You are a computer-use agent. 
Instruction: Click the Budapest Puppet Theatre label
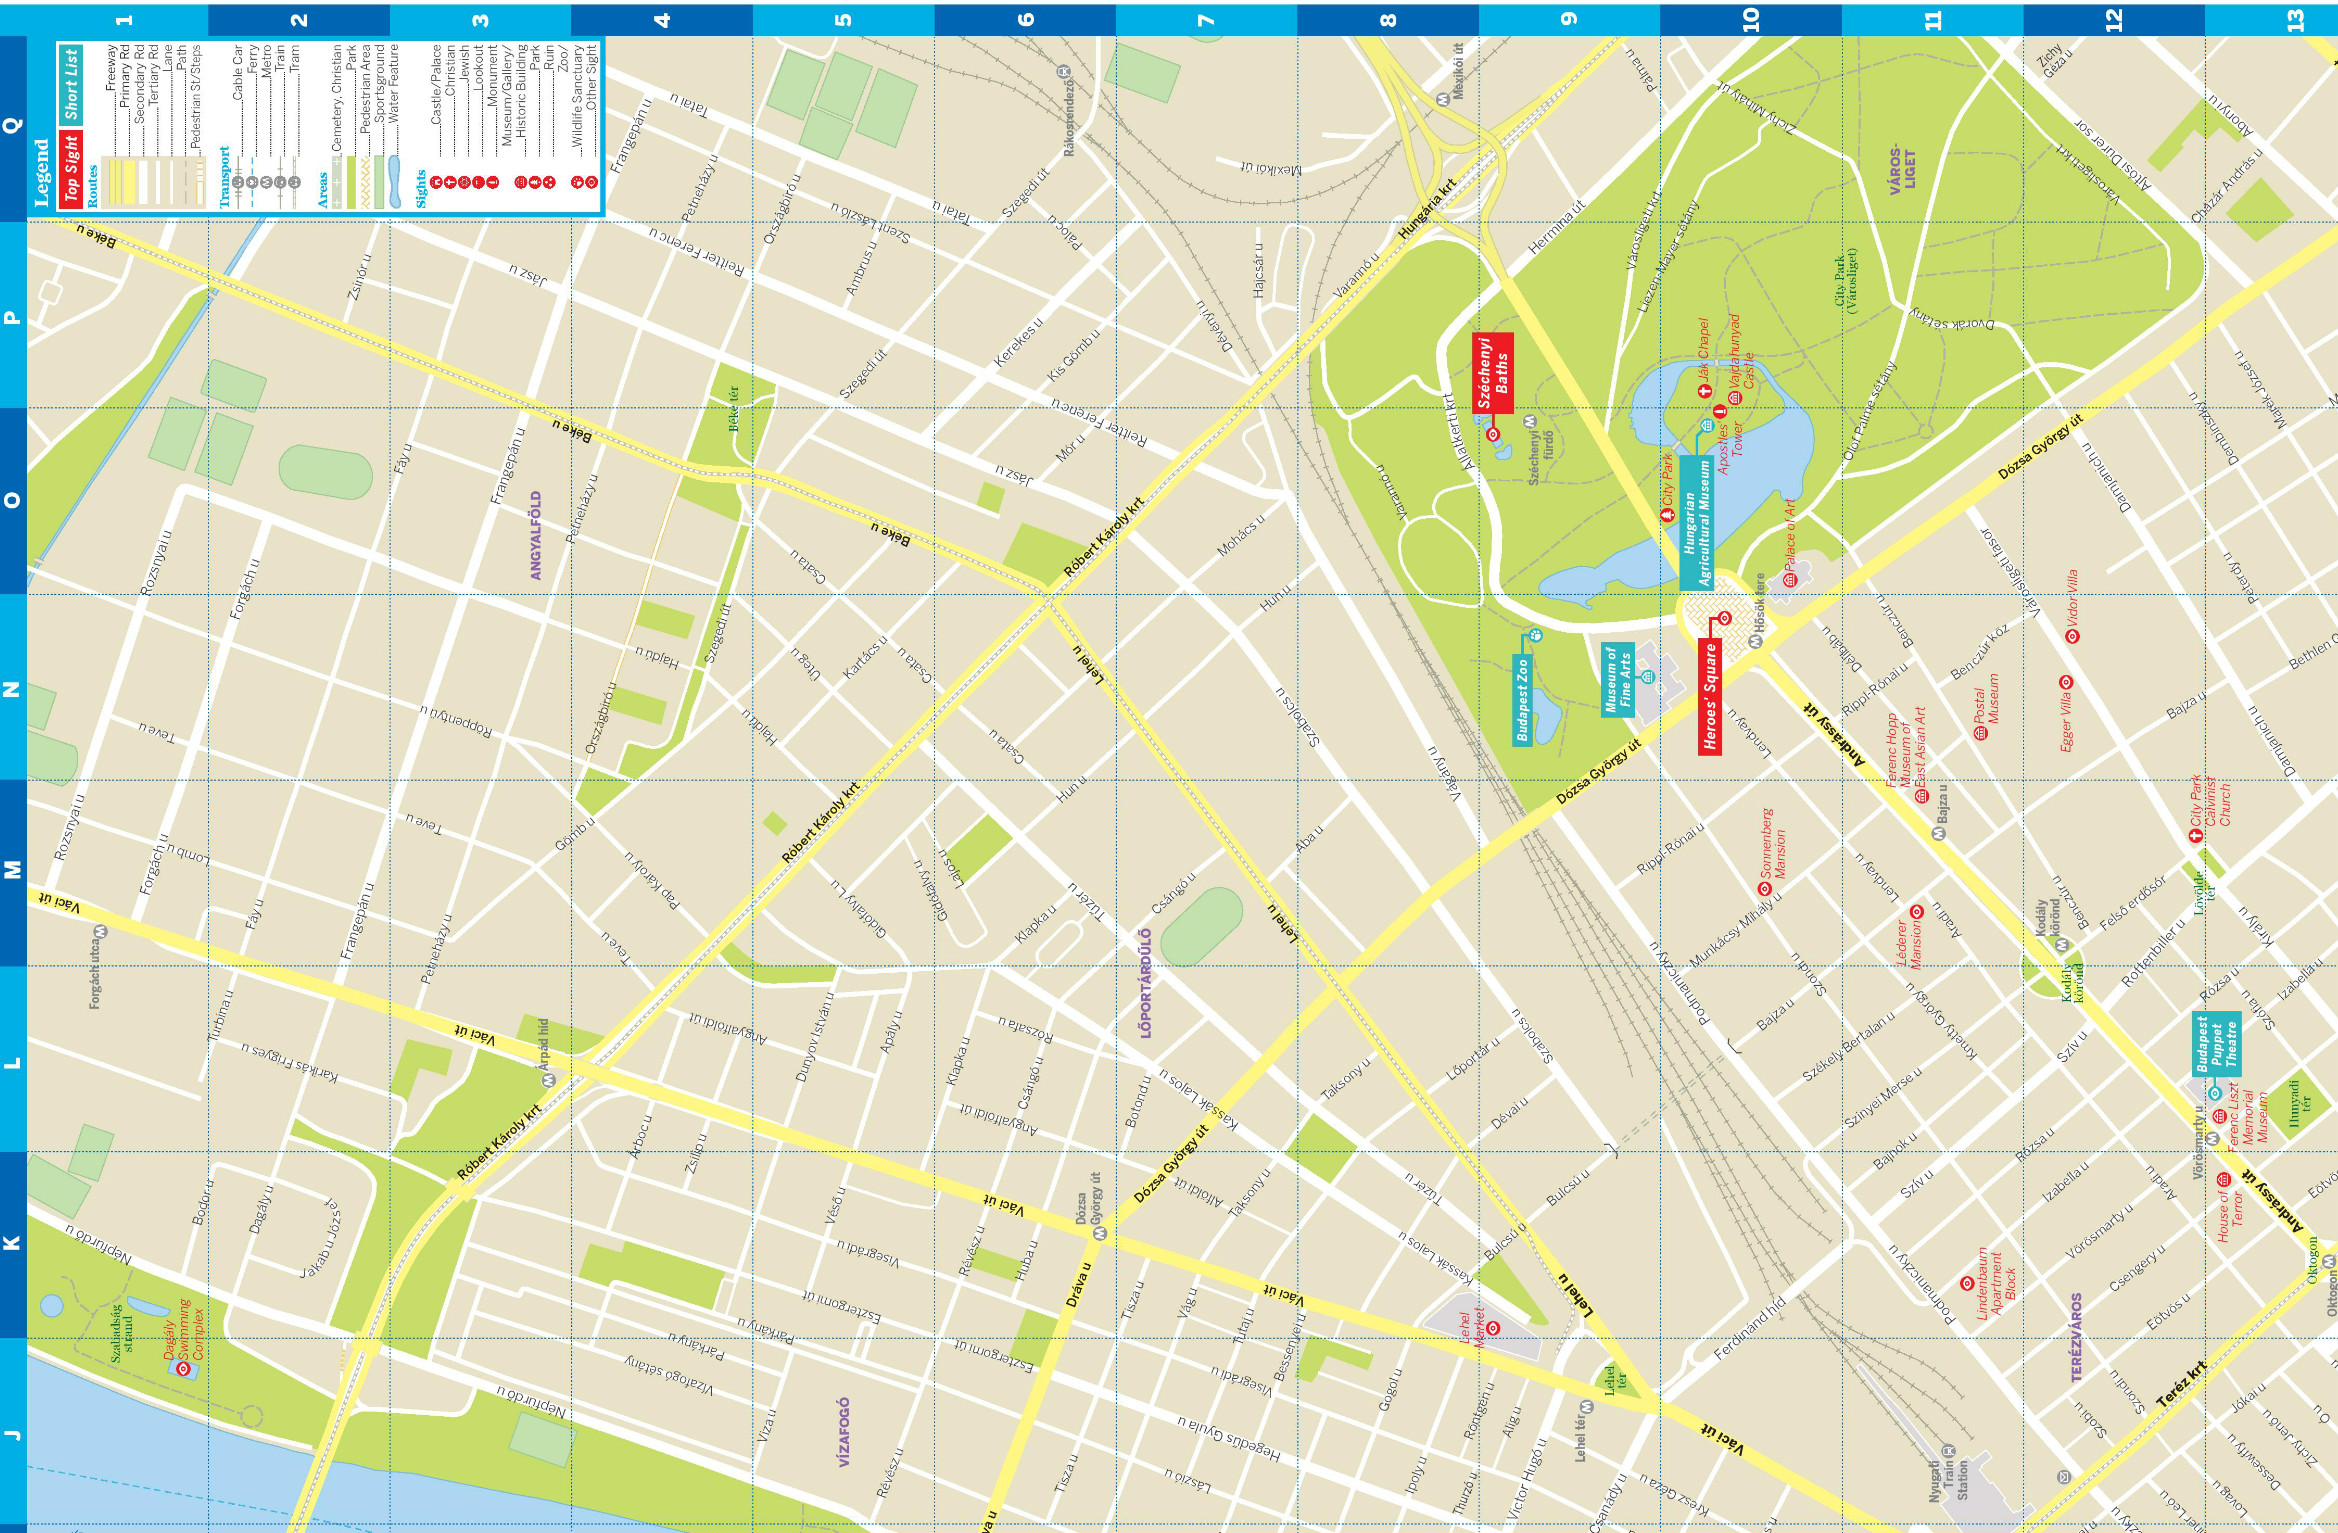point(2217,1043)
